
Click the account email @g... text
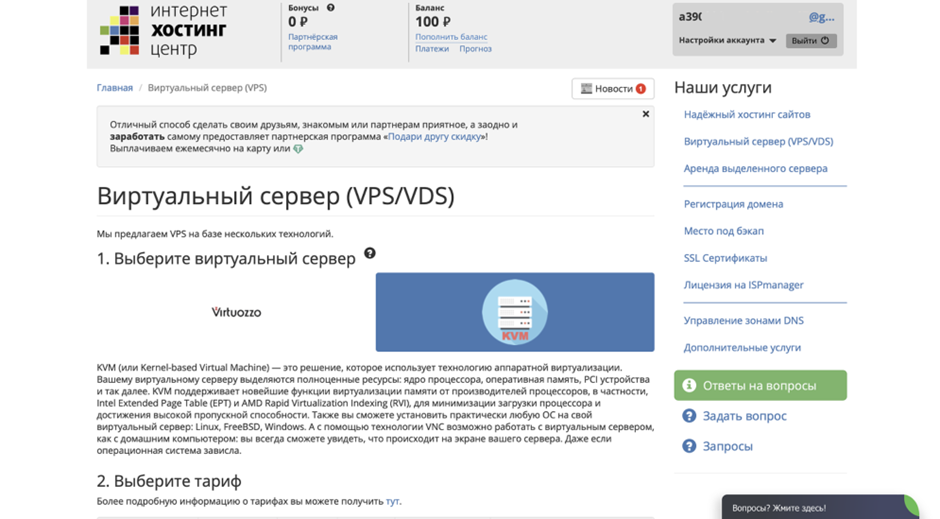pos(821,17)
